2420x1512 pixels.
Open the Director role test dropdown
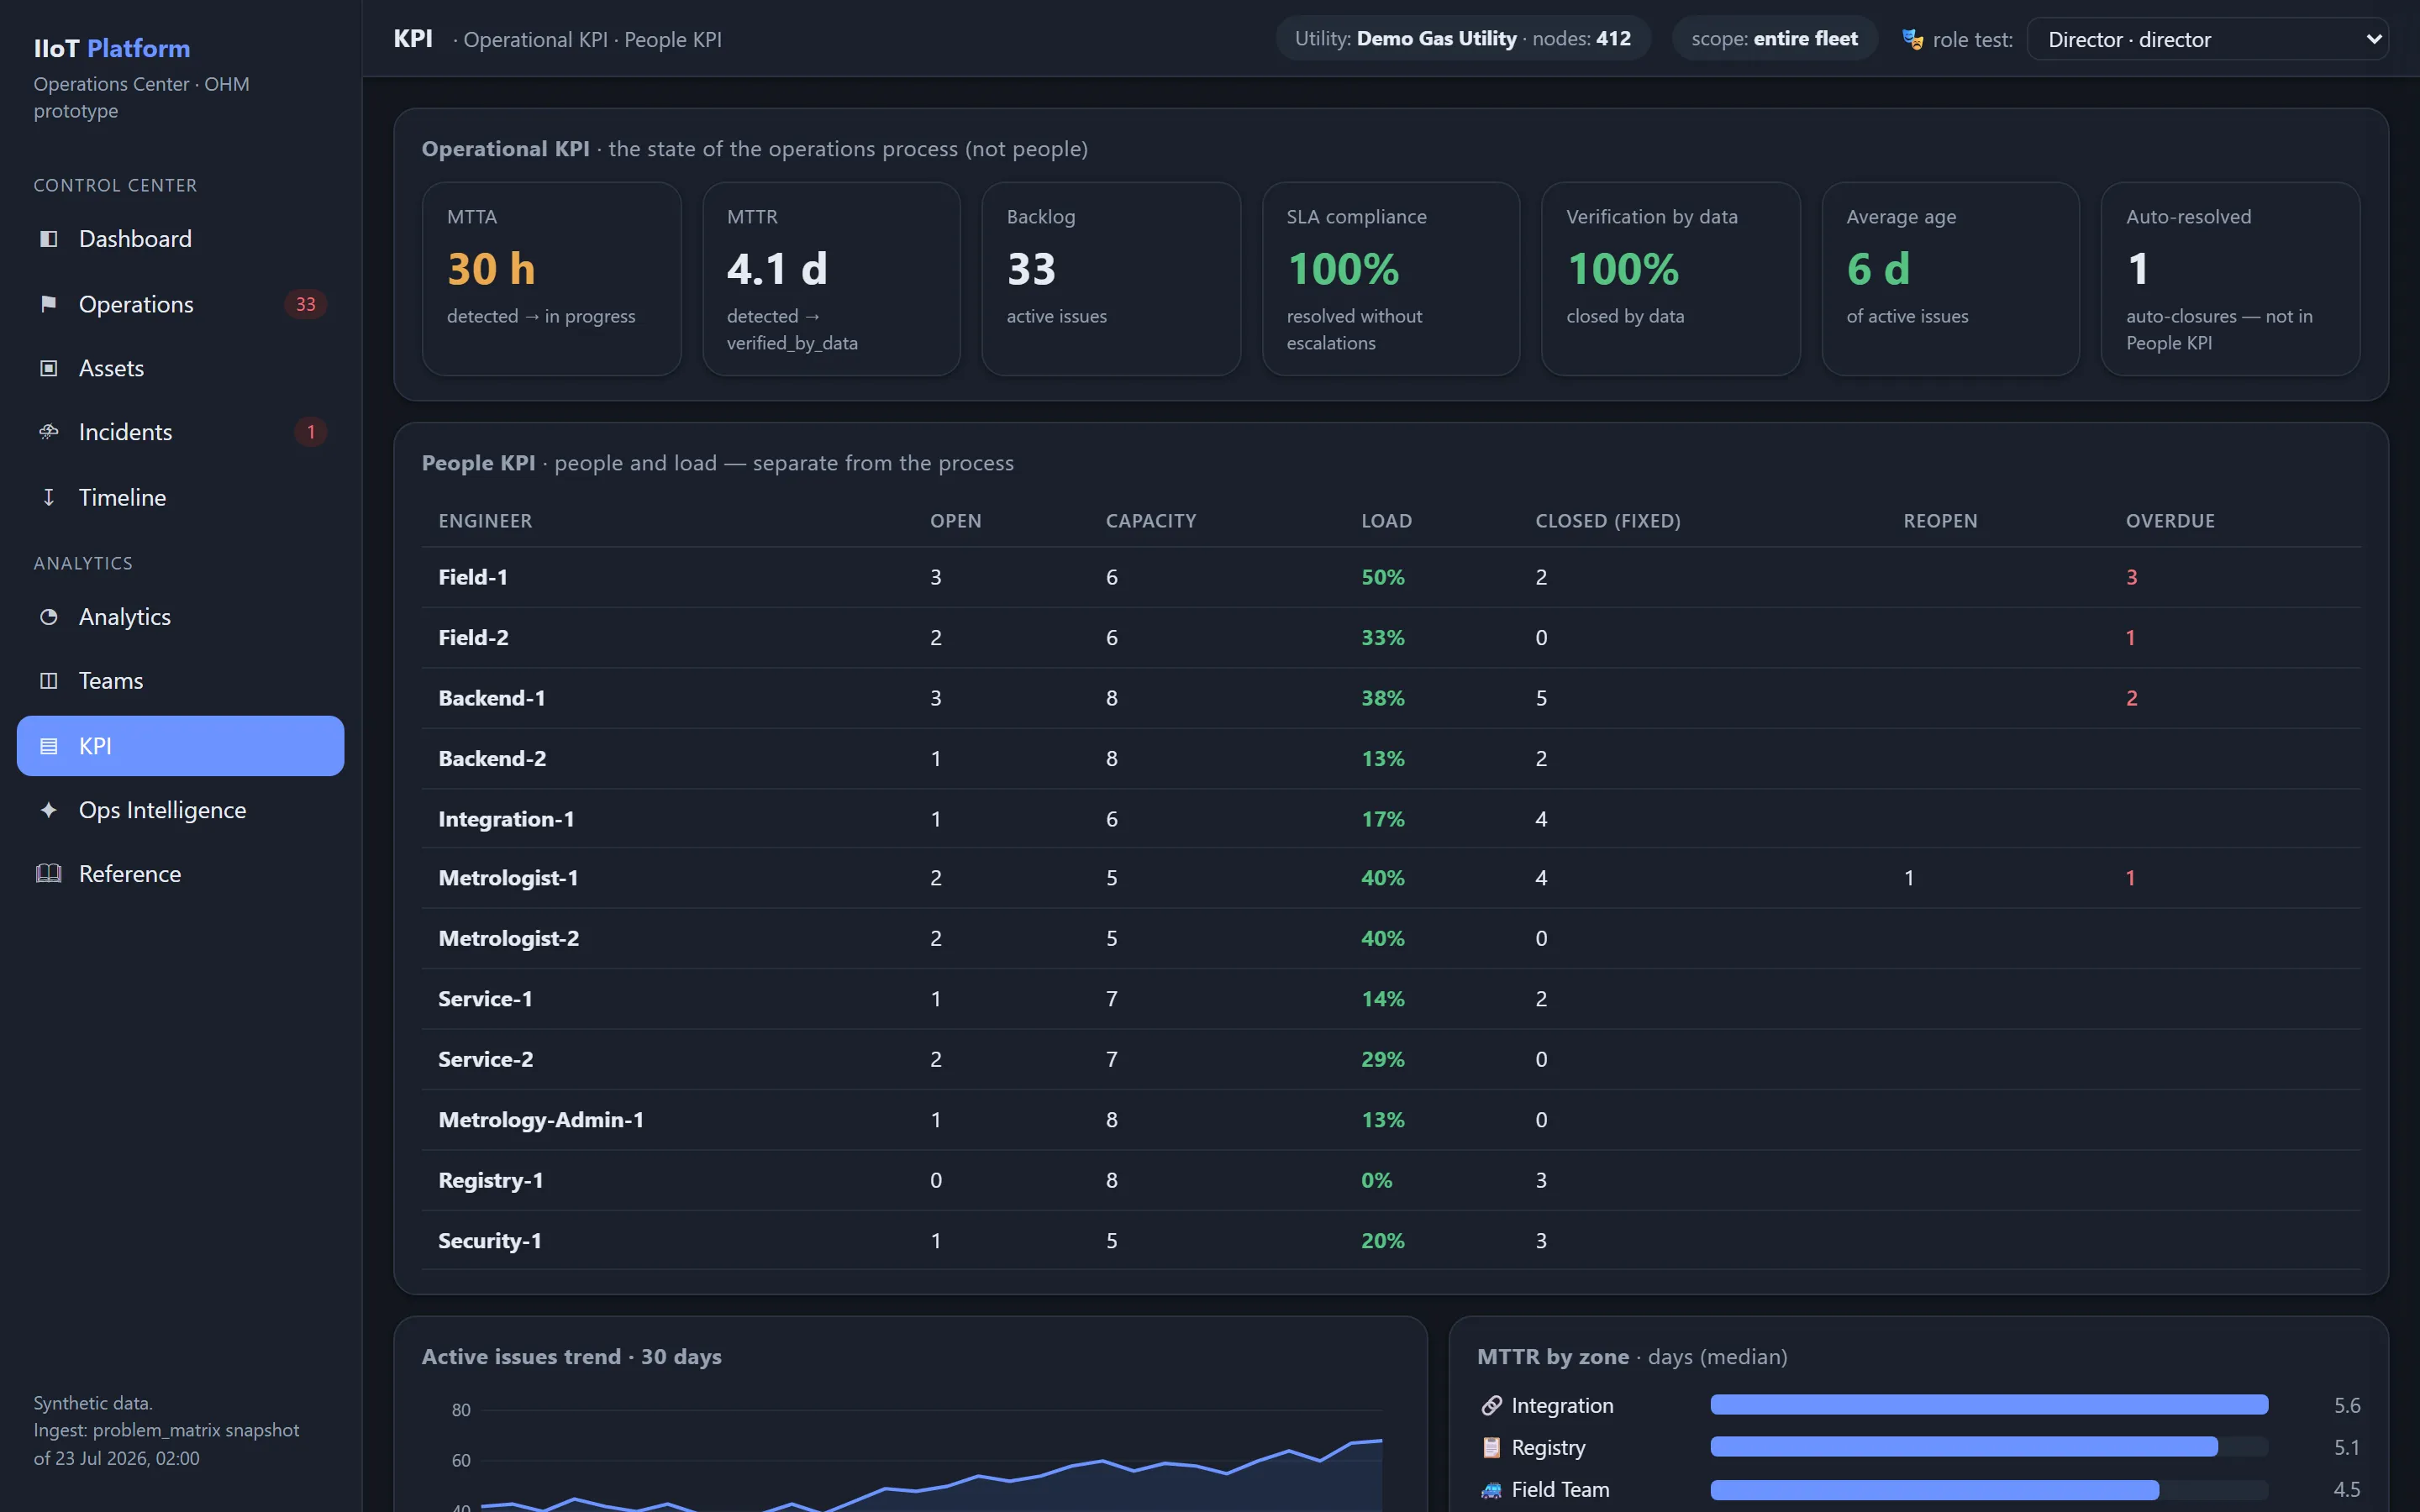coord(2207,40)
